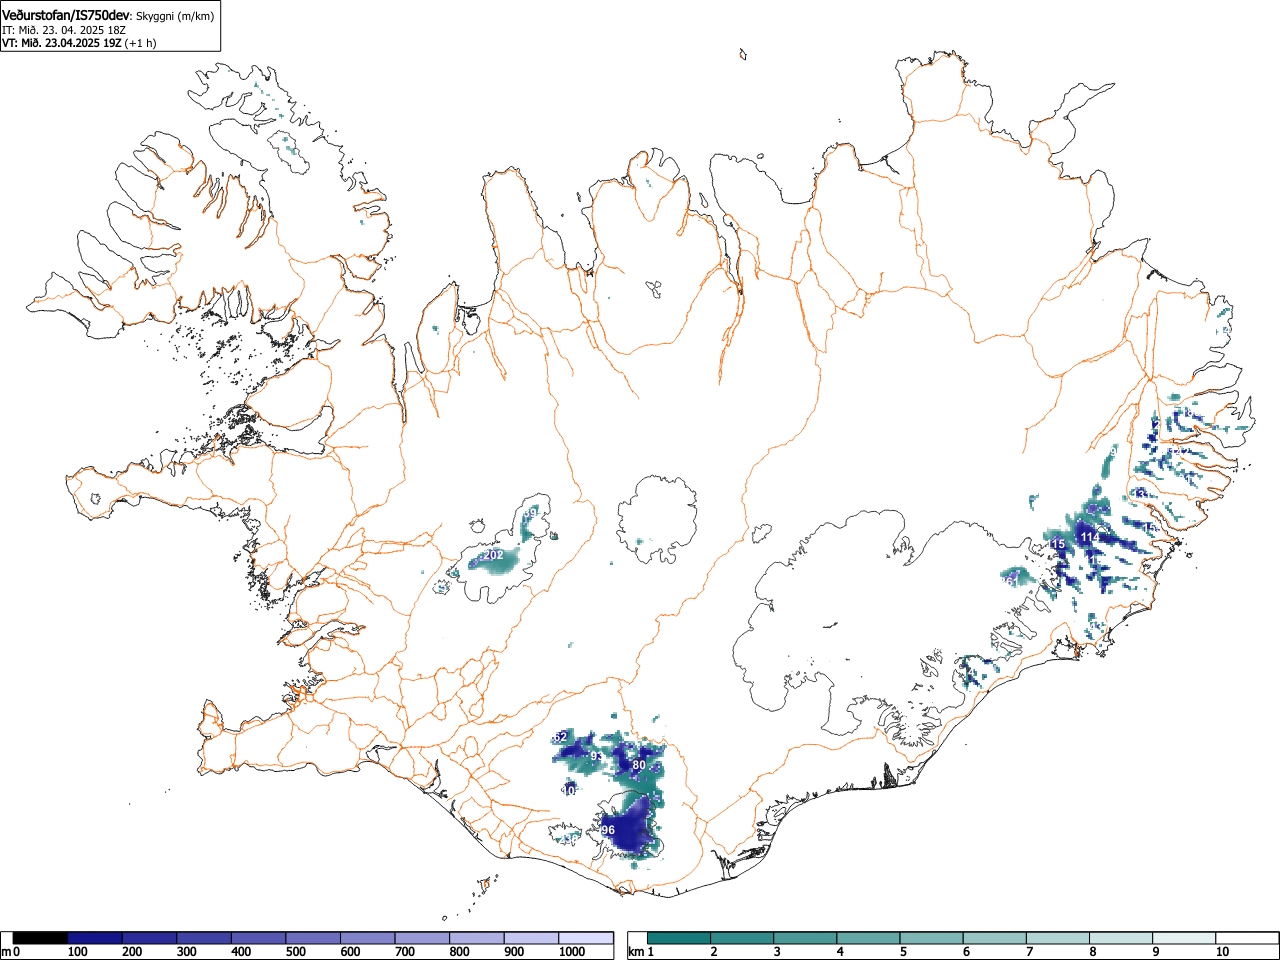The height and width of the screenshot is (960, 1280).
Task: Select the '10' km scale label
Action: pyautogui.click(x=1221, y=952)
